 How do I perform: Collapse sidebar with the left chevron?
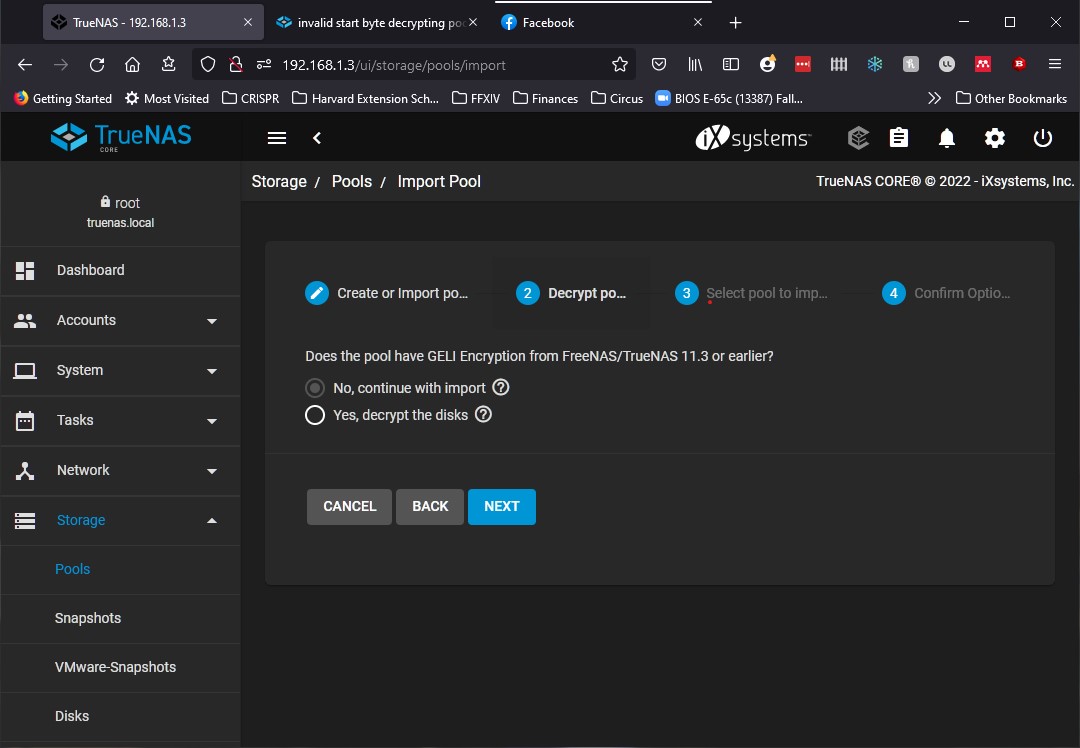[317, 138]
